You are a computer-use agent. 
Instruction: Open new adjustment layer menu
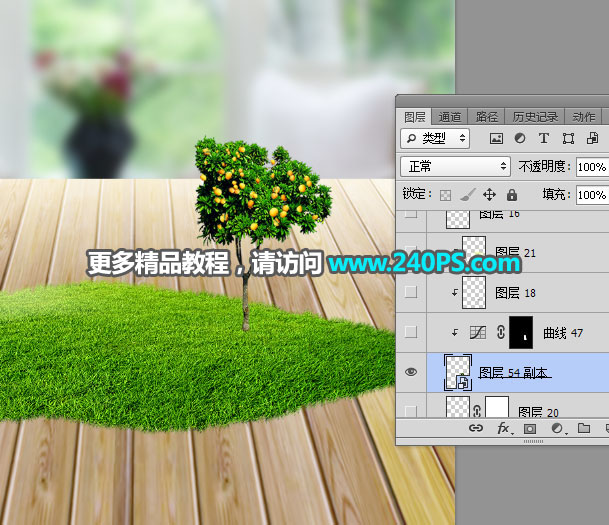point(557,428)
